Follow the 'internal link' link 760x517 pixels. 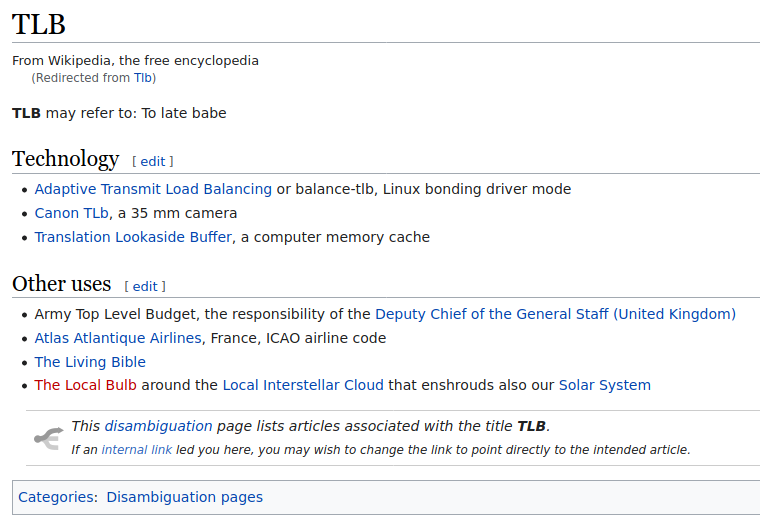point(137,450)
